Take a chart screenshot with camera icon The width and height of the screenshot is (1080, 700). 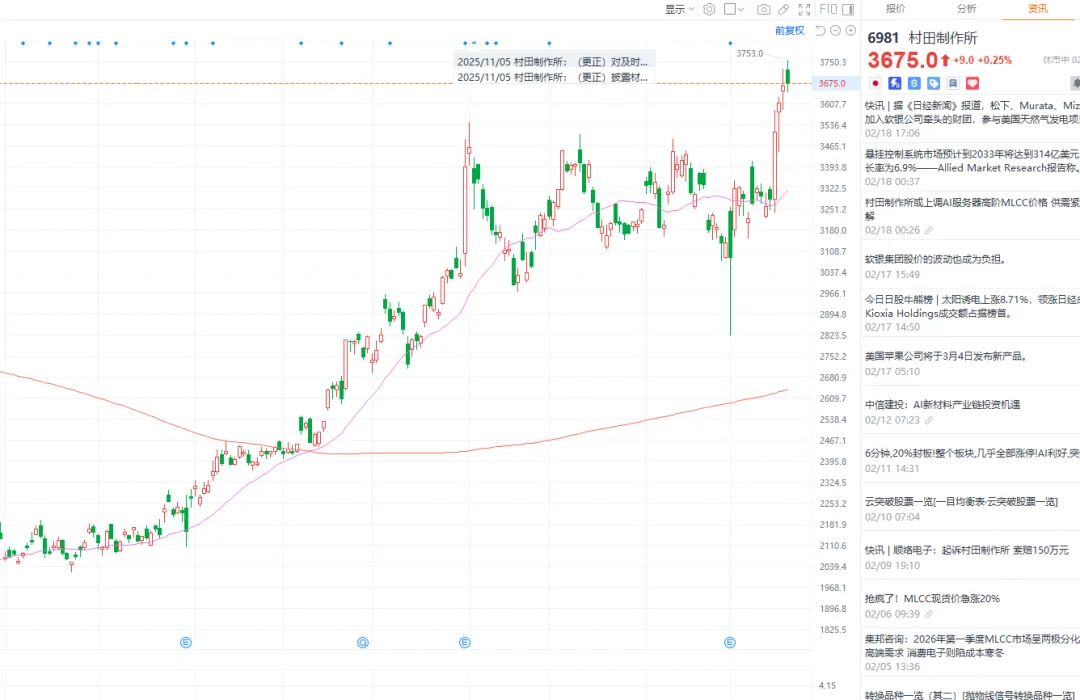[x=764, y=9]
